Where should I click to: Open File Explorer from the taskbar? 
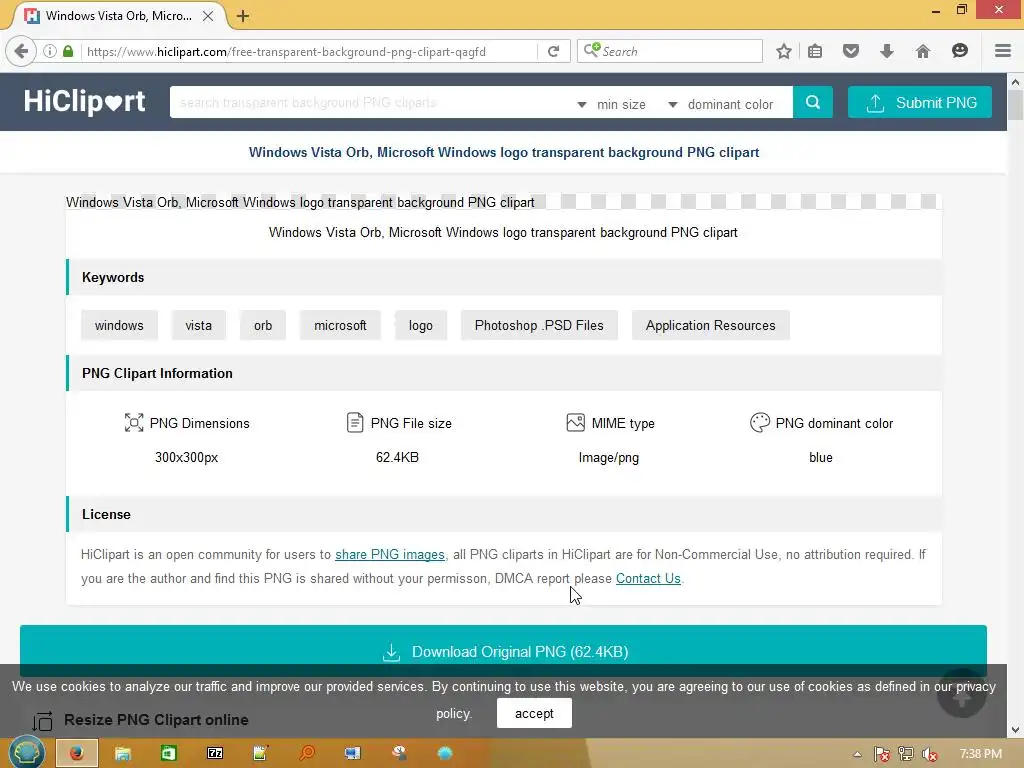[x=123, y=754]
